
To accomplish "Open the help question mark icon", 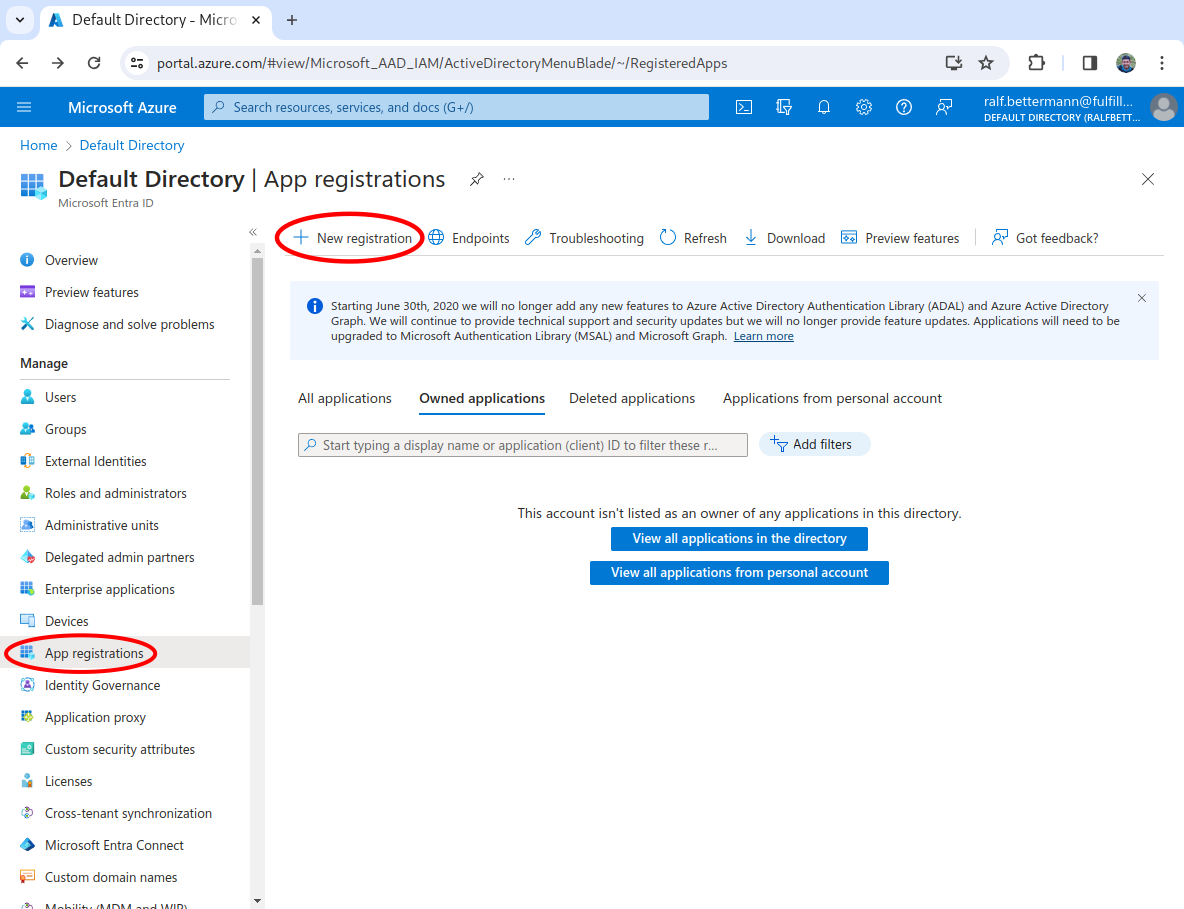I will (904, 107).
